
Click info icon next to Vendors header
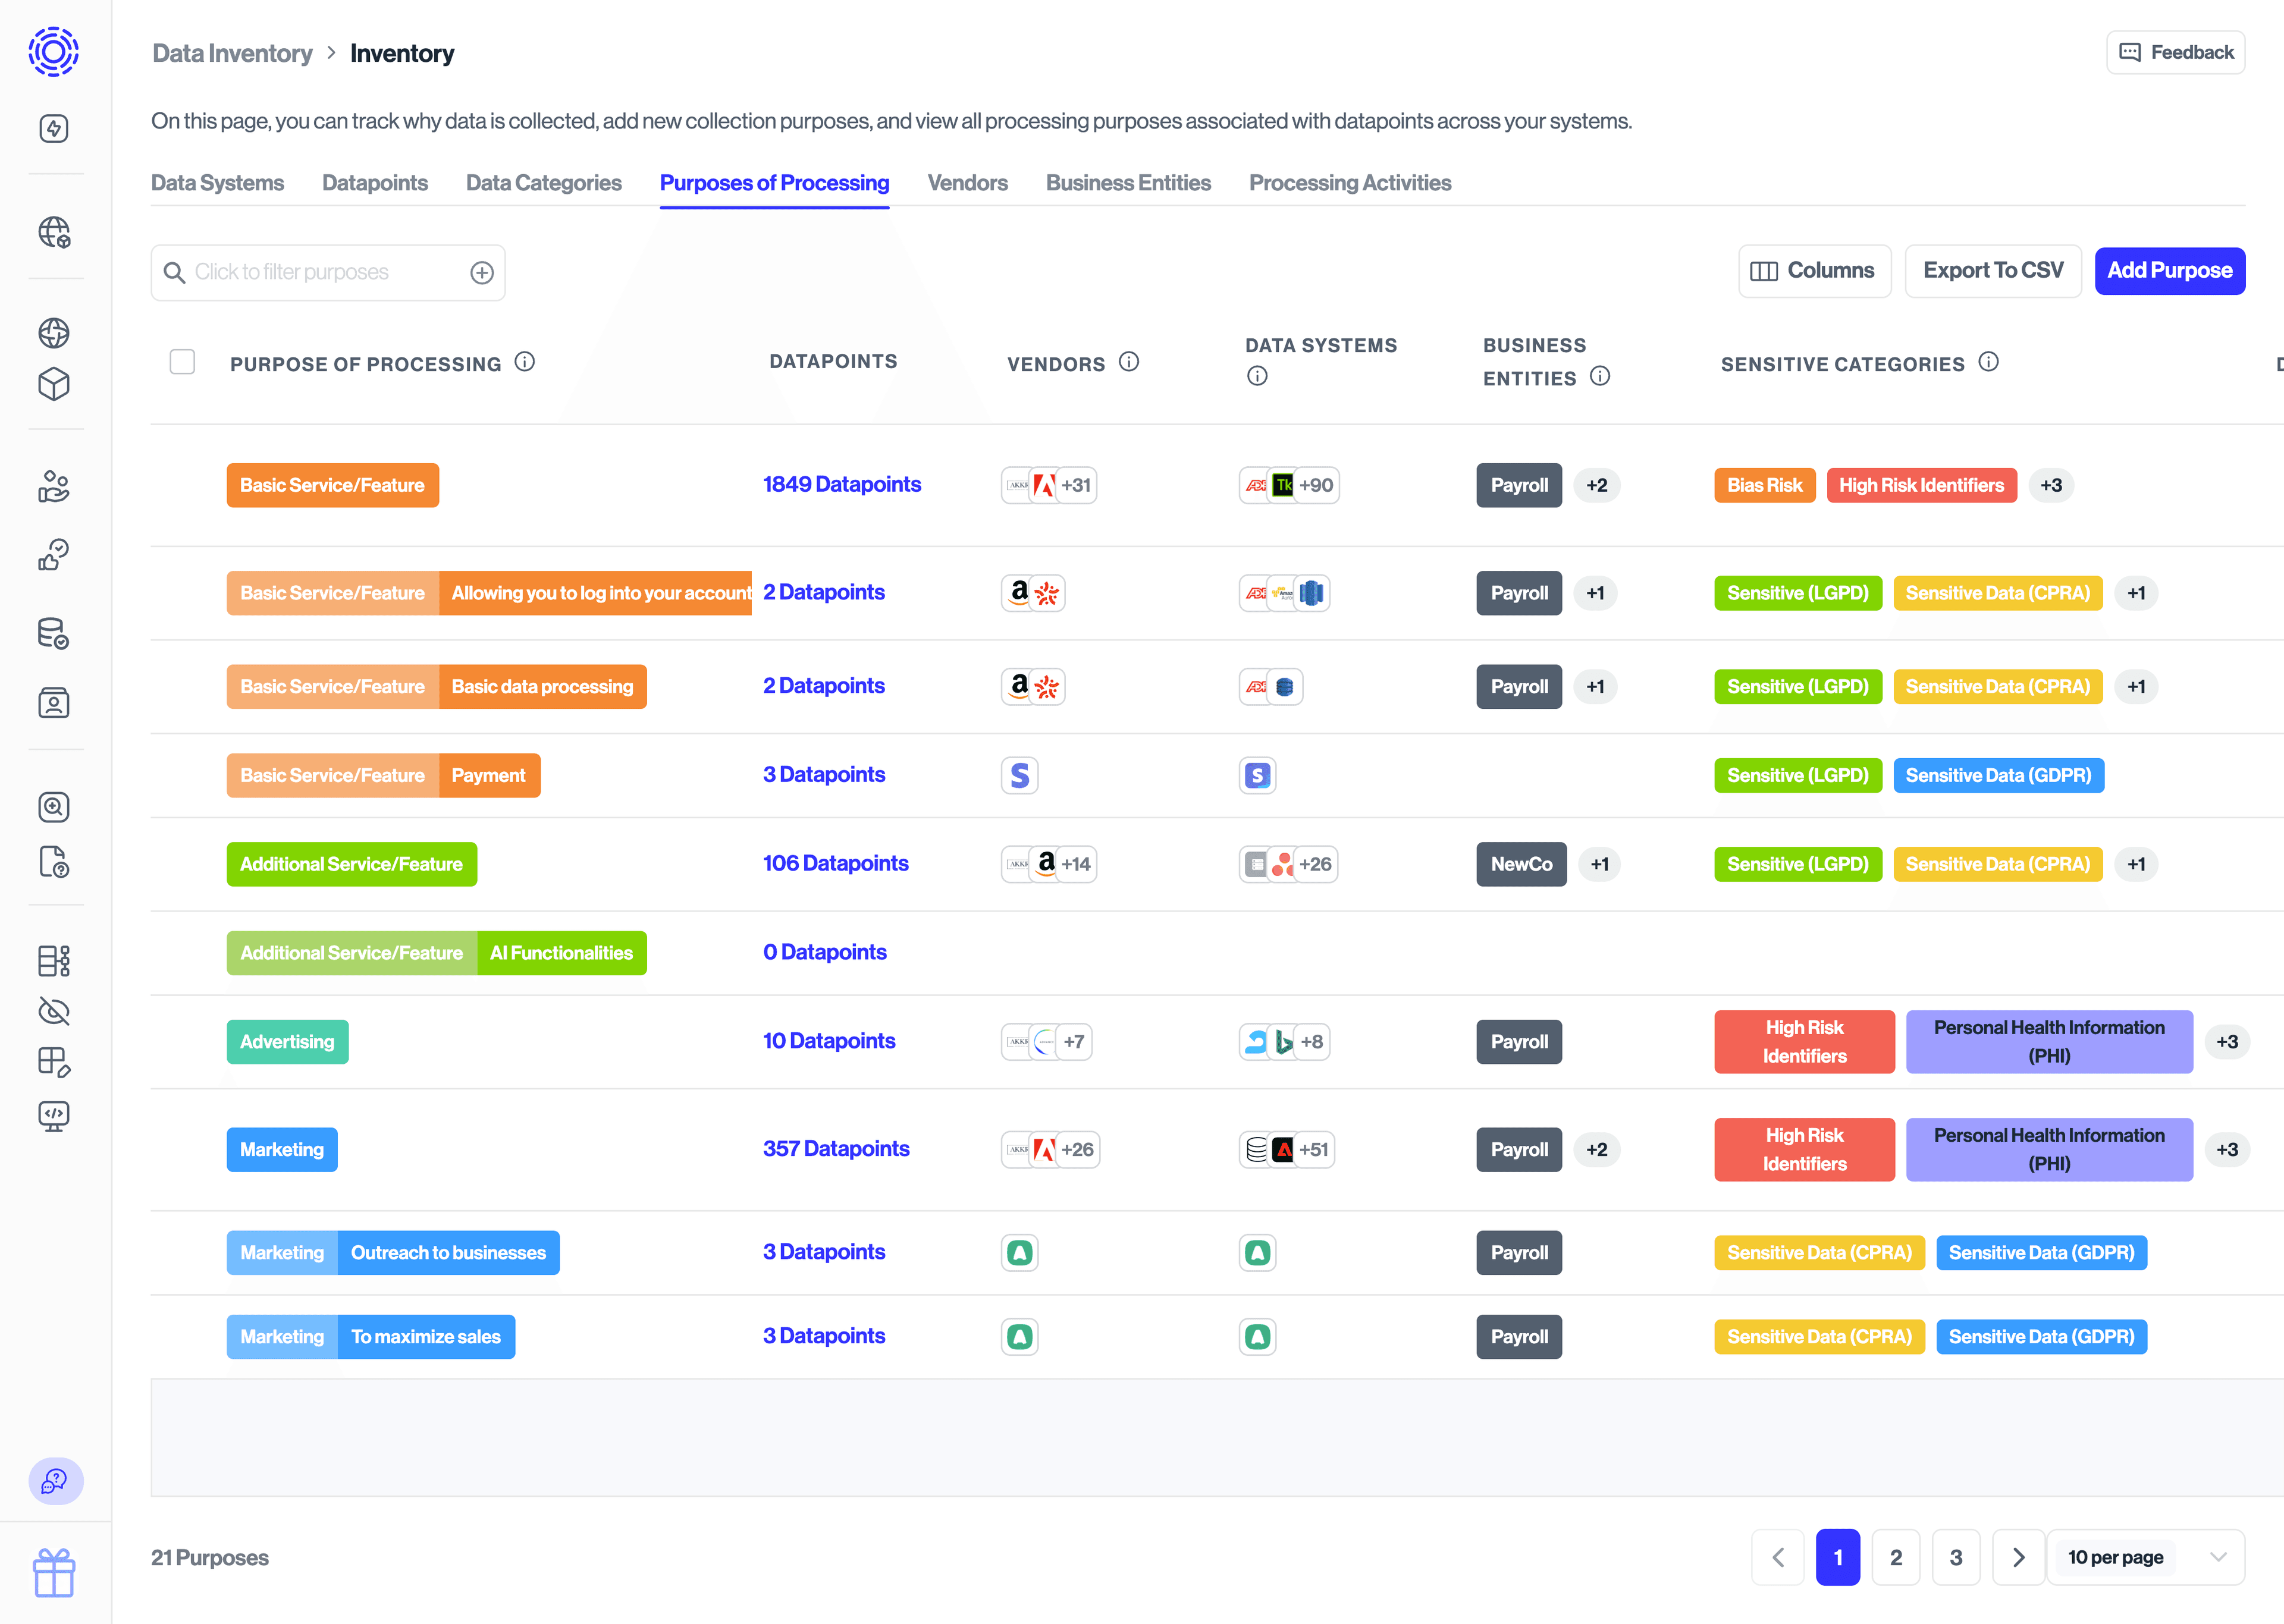pos(1129,362)
